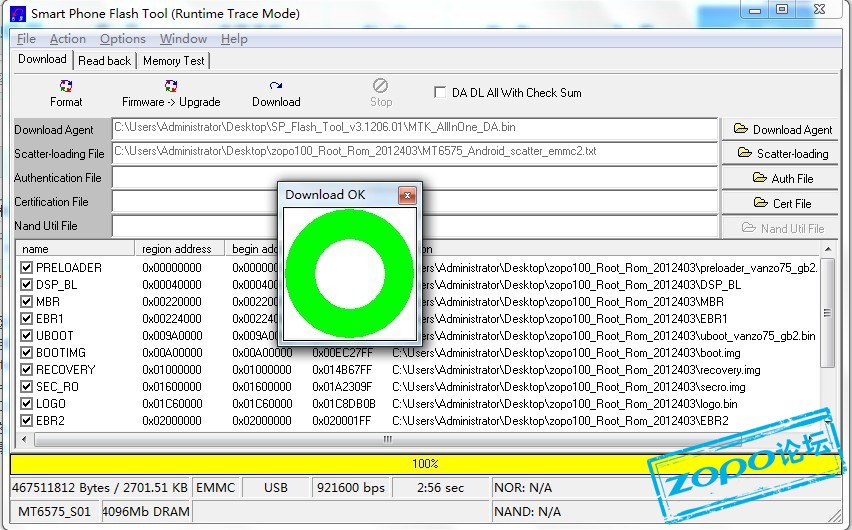The height and width of the screenshot is (530, 852).
Task: Open the File menu
Action: (x=26, y=39)
